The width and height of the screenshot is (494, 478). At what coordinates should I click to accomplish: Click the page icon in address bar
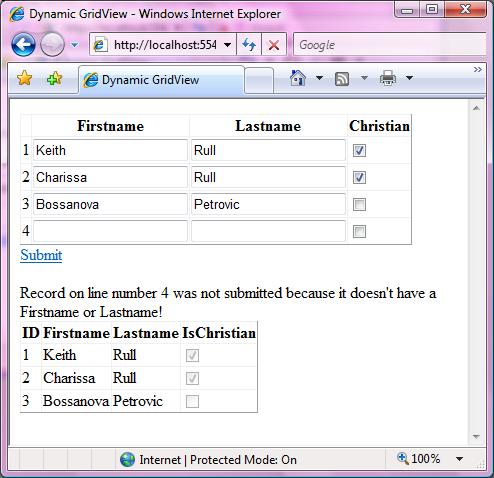pyautogui.click(x=100, y=45)
